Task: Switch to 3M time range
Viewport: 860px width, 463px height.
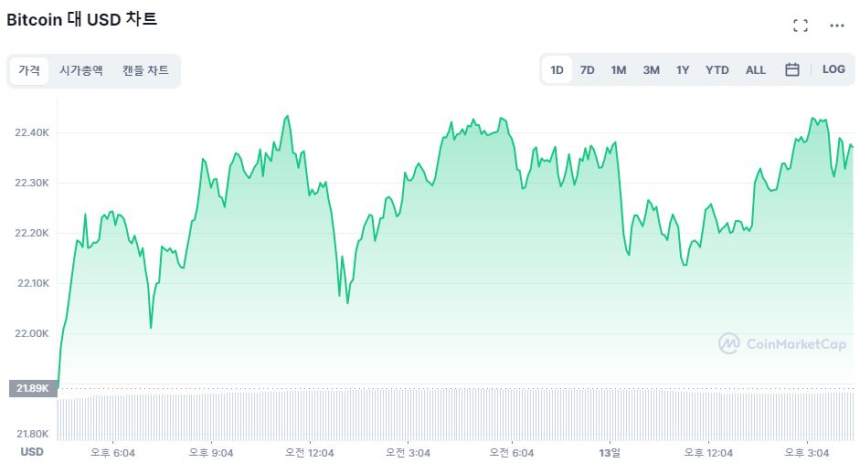Action: (651, 70)
